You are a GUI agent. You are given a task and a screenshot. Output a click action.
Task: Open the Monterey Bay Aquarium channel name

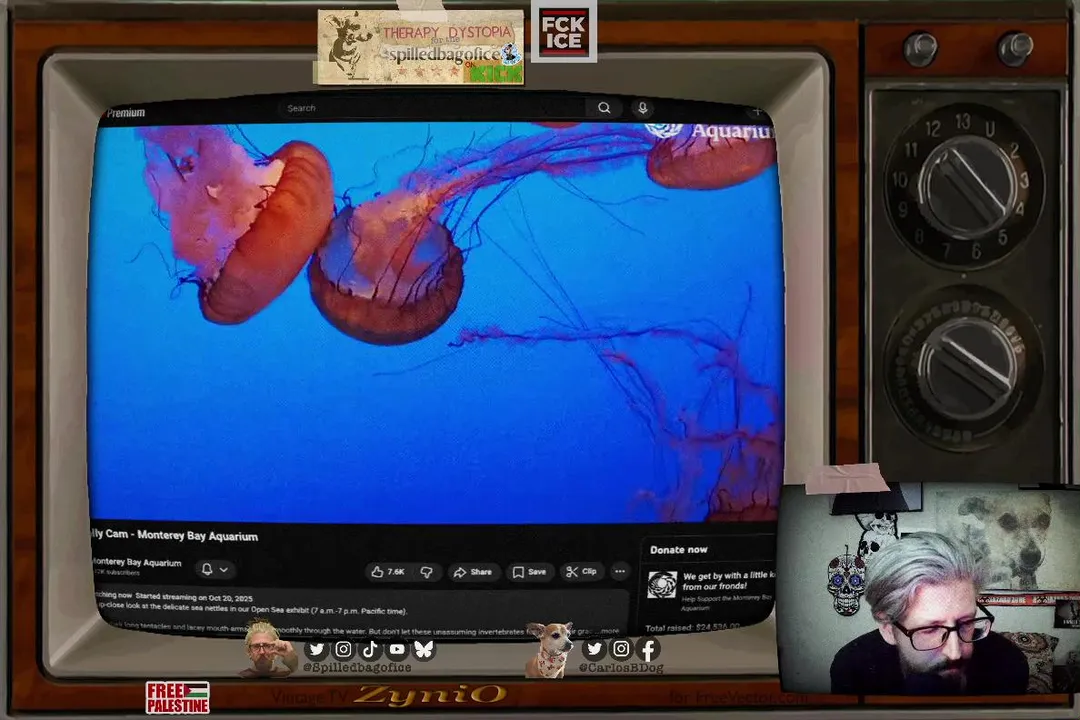pyautogui.click(x=136, y=562)
